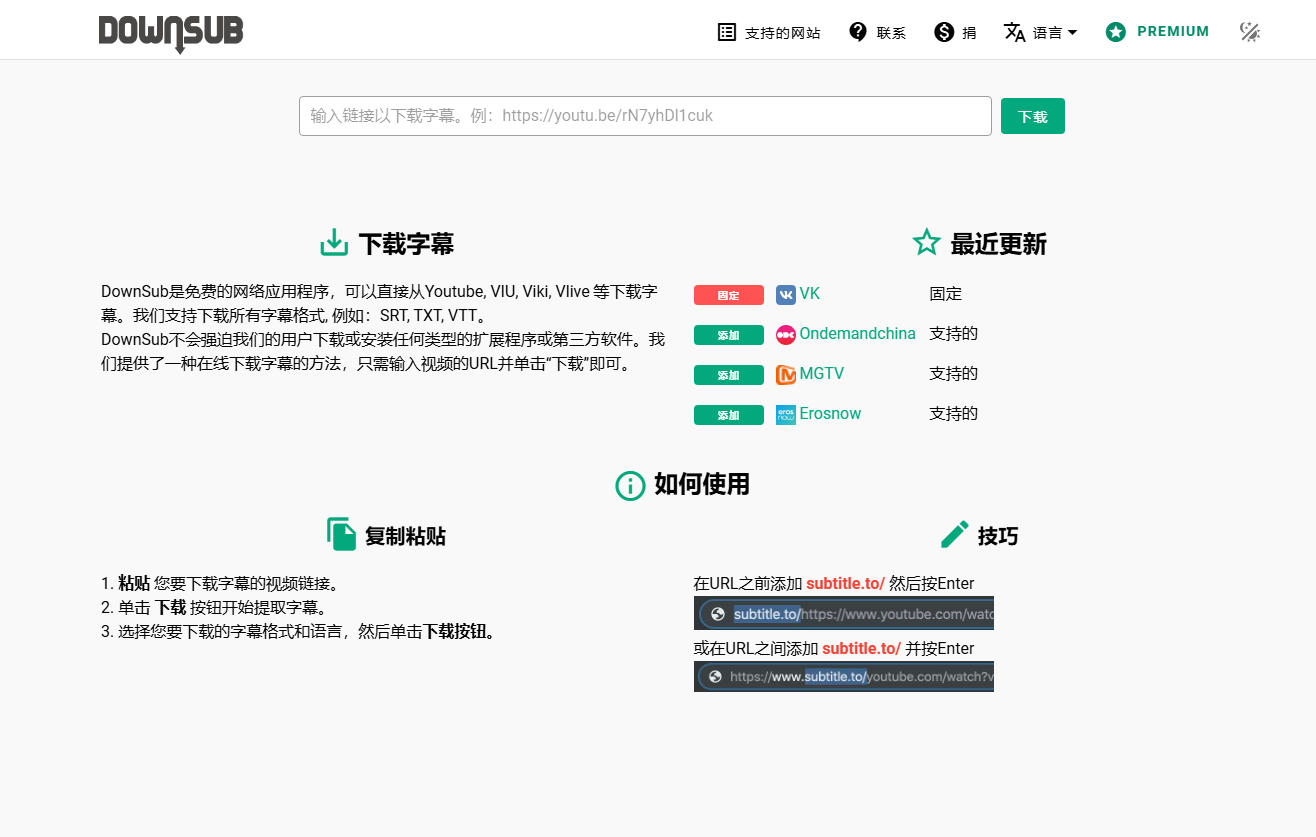
Task: Click the 添加 badge beside Ondemandchina
Action: [729, 335]
